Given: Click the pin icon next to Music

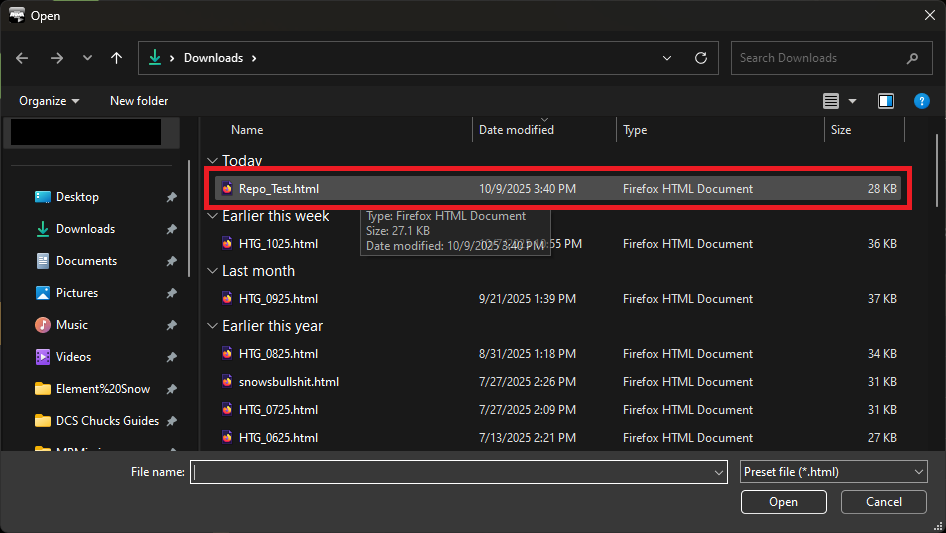Looking at the screenshot, I should [x=171, y=325].
